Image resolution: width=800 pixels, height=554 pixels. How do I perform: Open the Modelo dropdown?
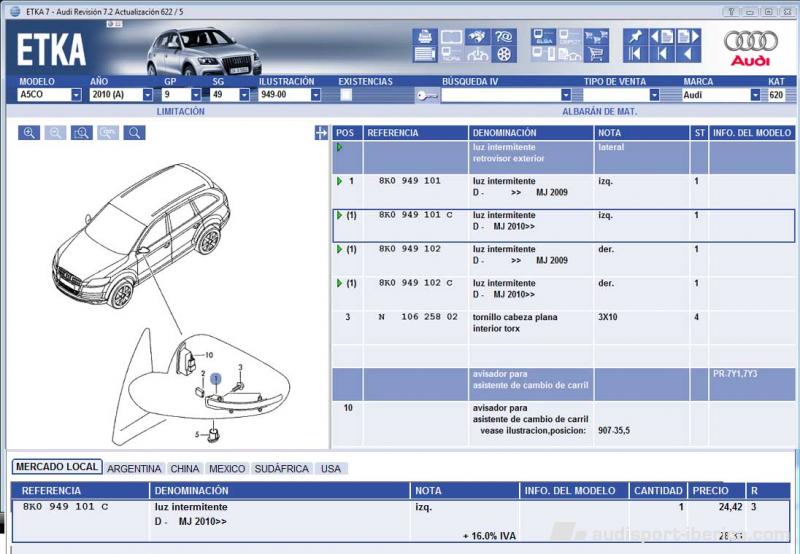click(76, 95)
